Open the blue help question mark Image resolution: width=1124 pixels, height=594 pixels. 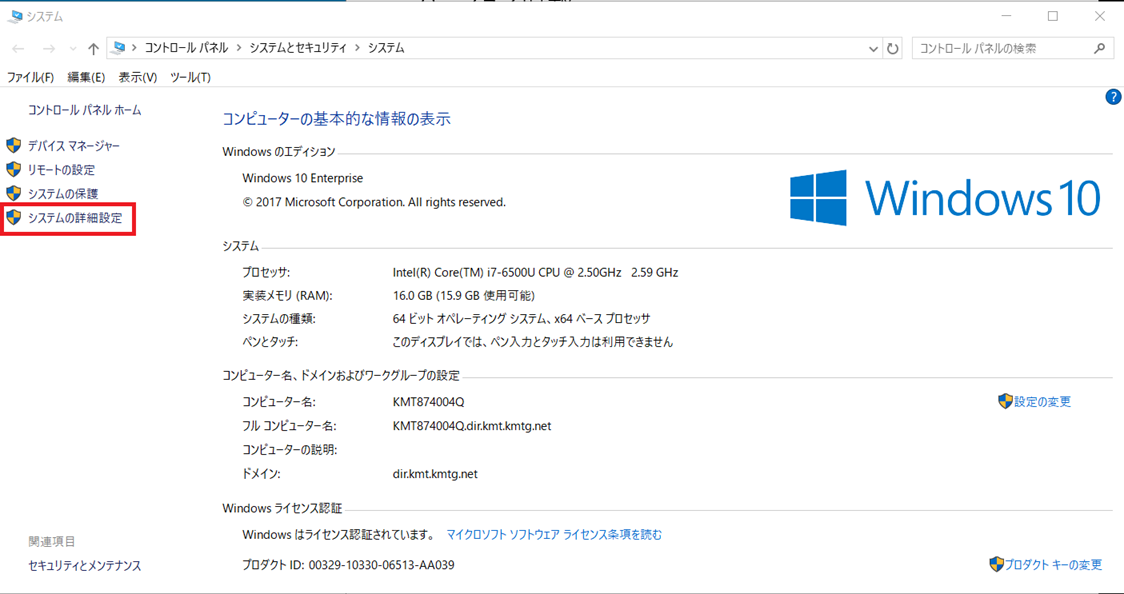(x=1113, y=97)
